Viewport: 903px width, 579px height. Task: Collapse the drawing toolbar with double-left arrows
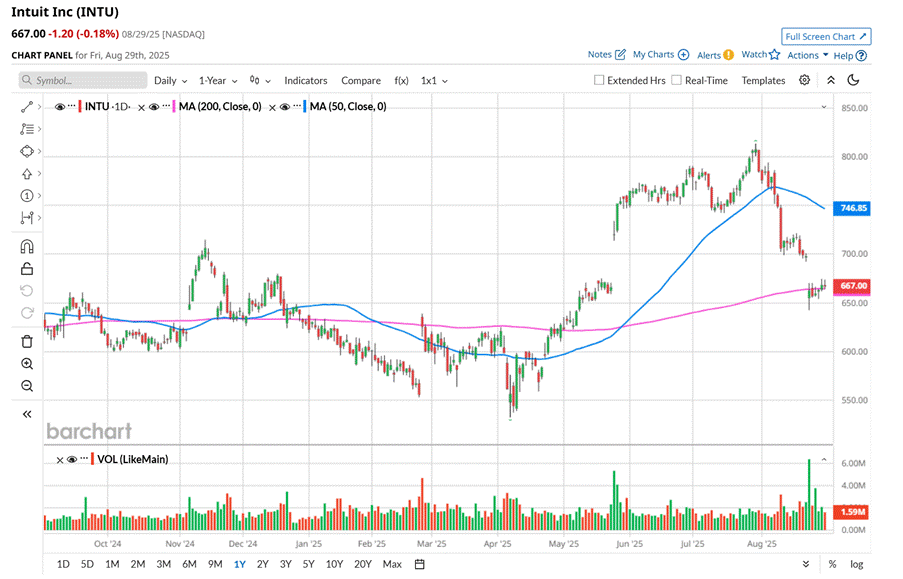tap(26, 414)
